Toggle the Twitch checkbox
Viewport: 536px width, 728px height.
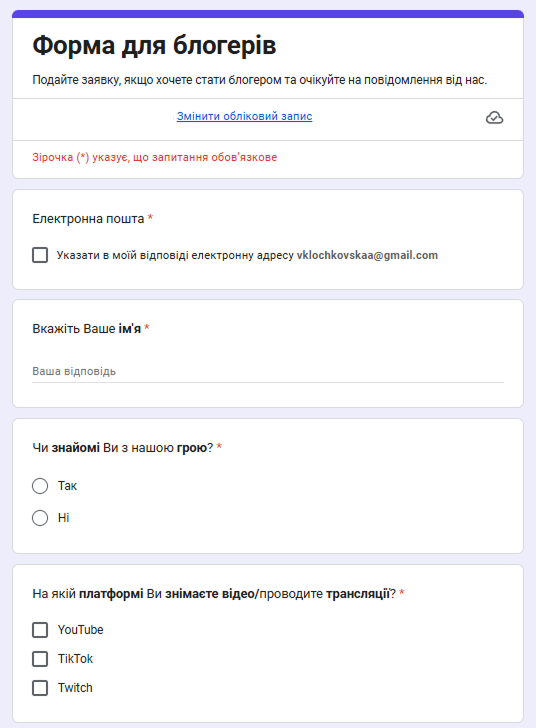click(40, 688)
